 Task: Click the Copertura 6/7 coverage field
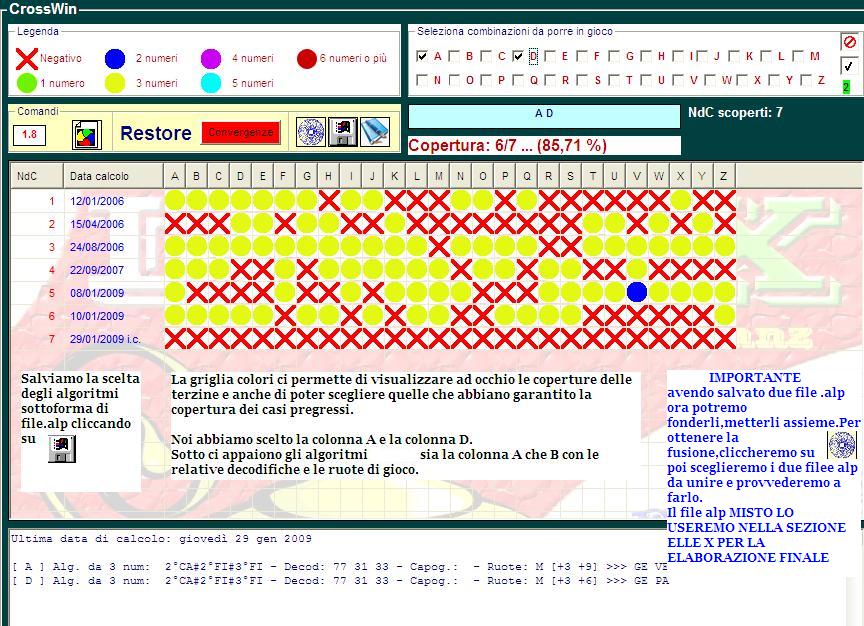544,145
